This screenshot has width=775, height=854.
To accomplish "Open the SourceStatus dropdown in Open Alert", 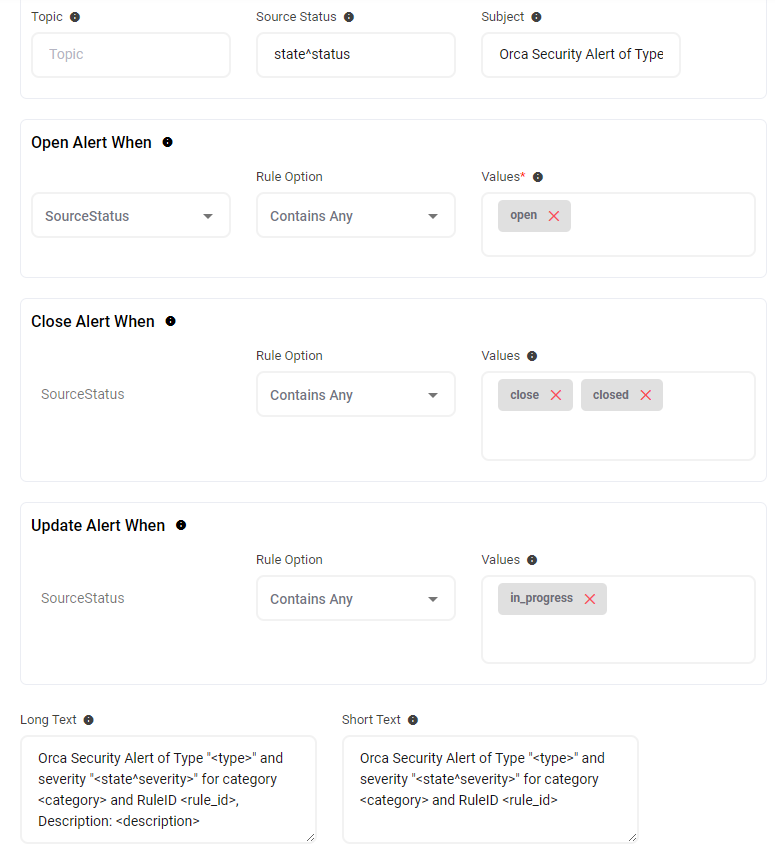I will coord(130,216).
